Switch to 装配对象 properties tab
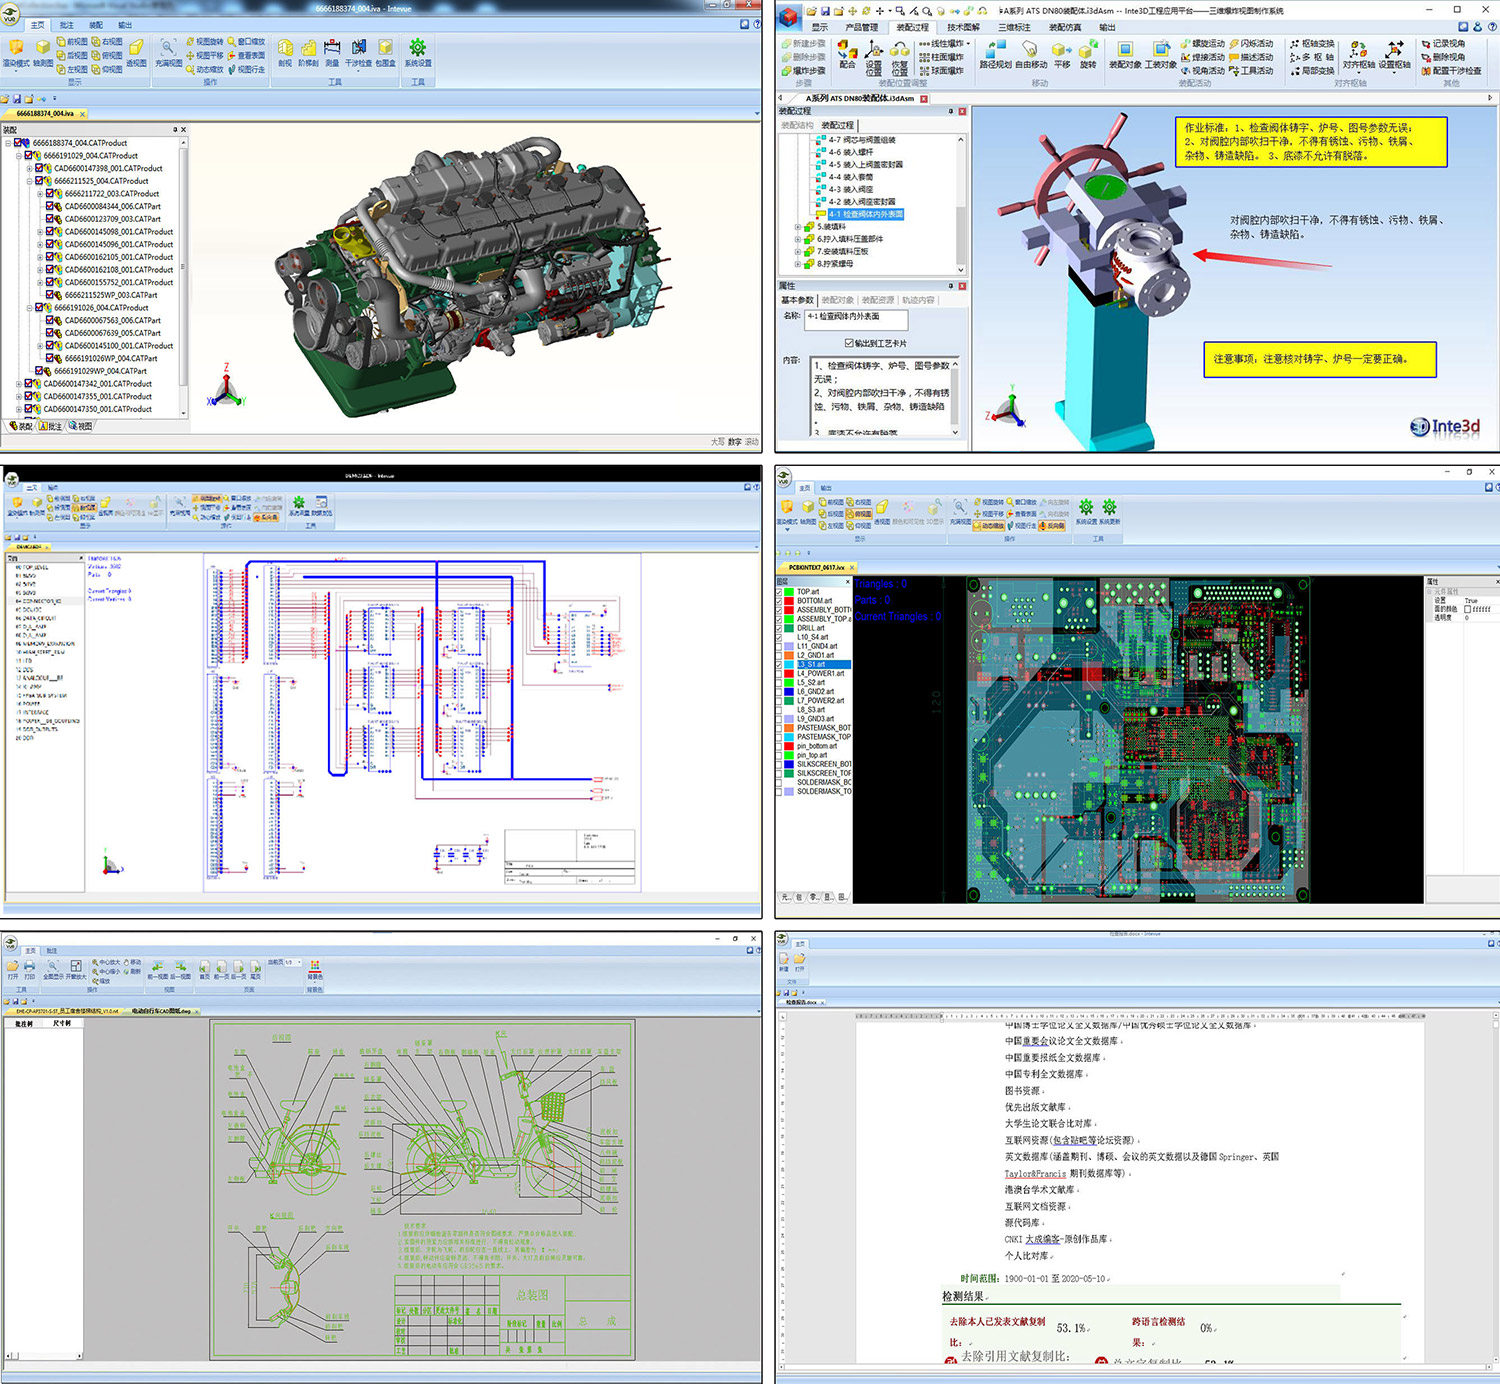The height and width of the screenshot is (1384, 1500). click(838, 300)
